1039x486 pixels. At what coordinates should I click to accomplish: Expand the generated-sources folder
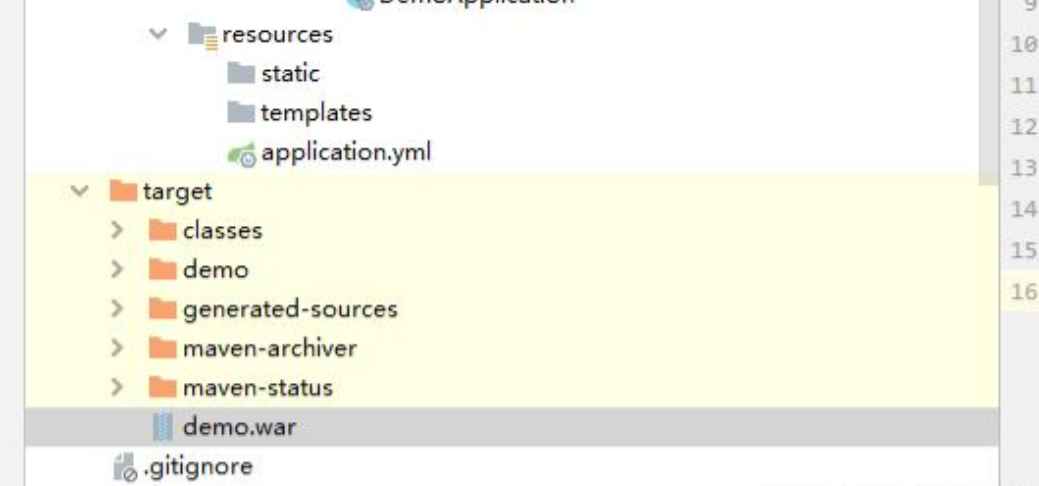click(x=117, y=309)
